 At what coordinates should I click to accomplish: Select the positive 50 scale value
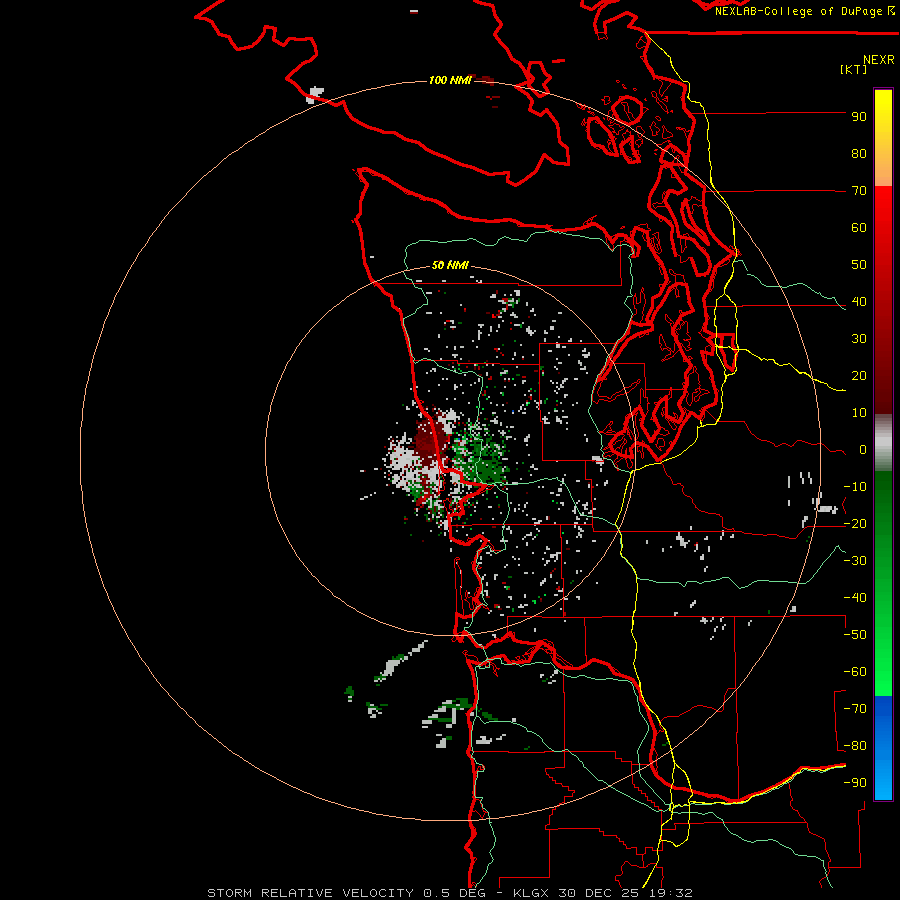859,265
